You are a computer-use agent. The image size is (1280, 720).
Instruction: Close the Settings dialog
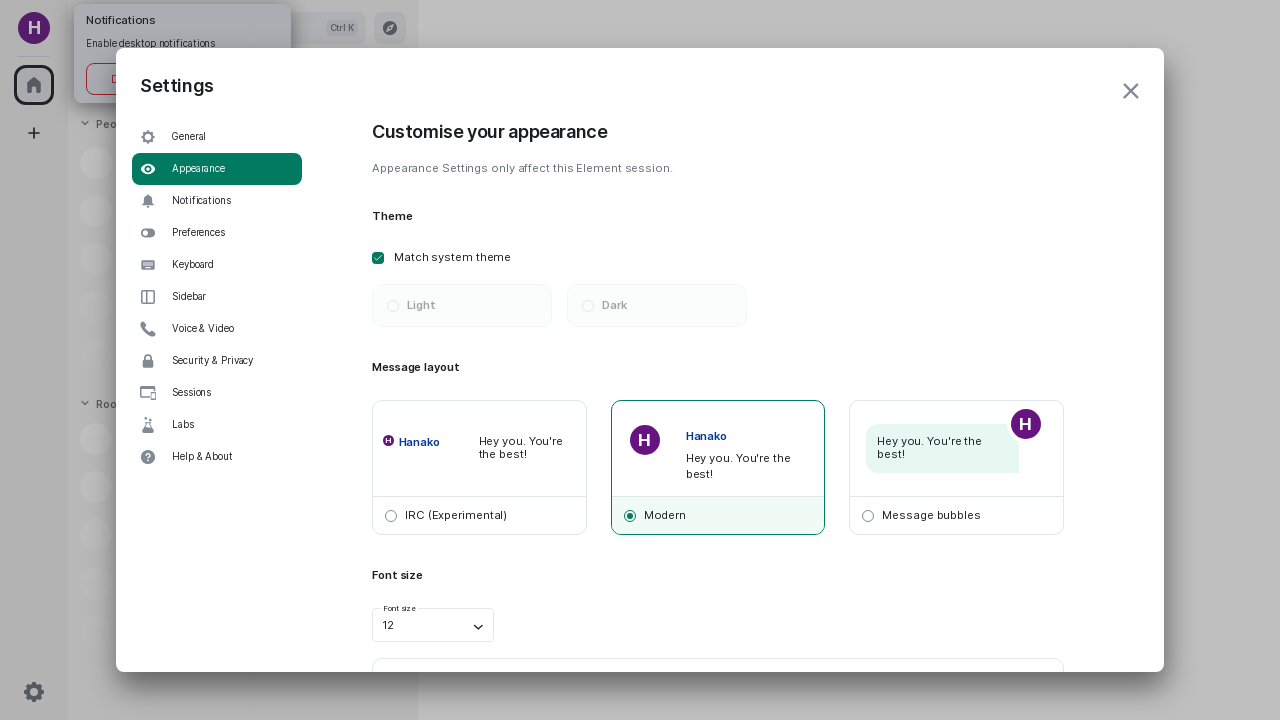(x=1130, y=91)
